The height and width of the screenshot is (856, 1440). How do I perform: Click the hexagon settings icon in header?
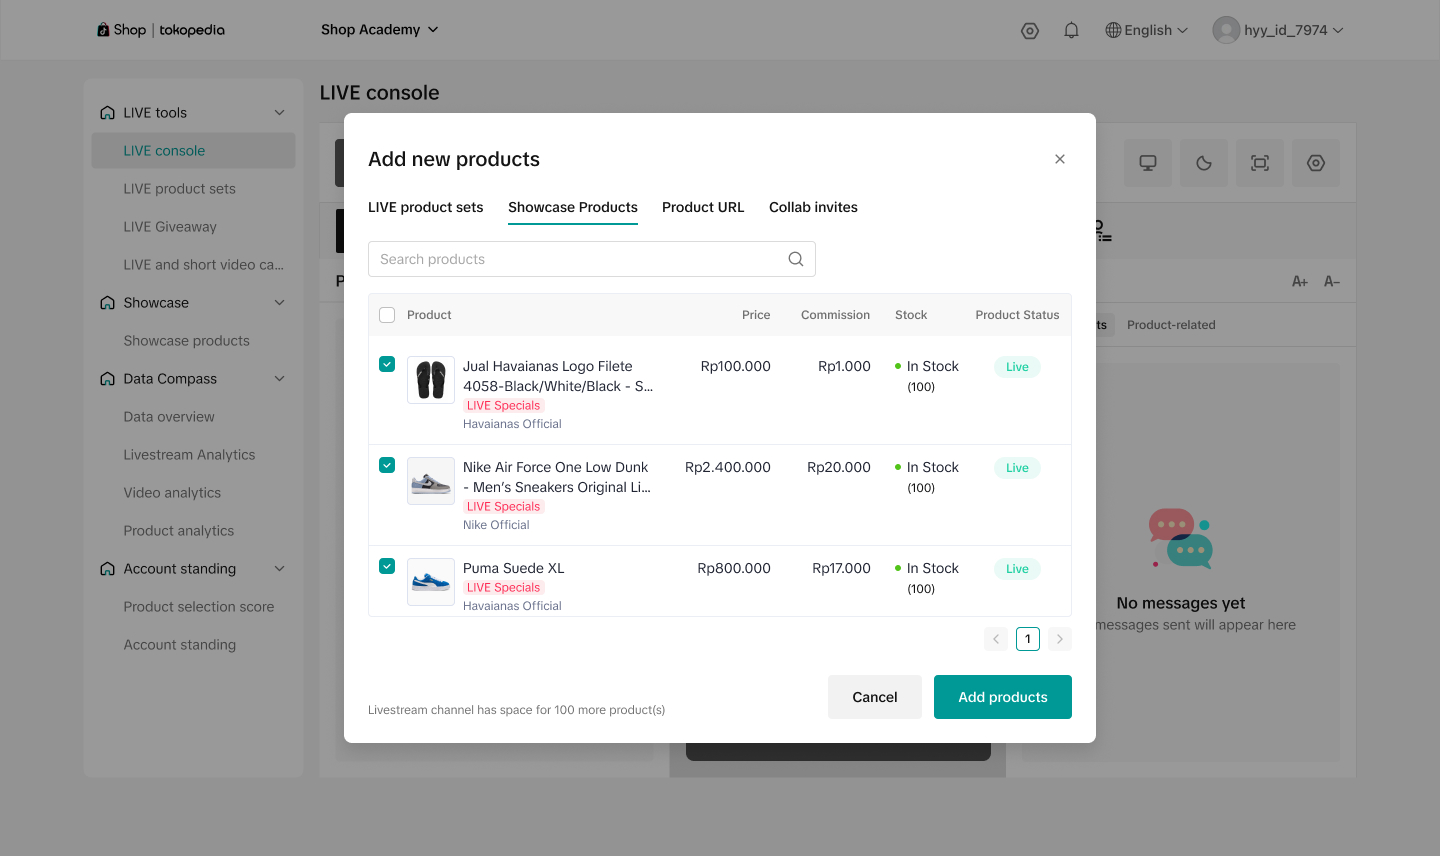1030,30
